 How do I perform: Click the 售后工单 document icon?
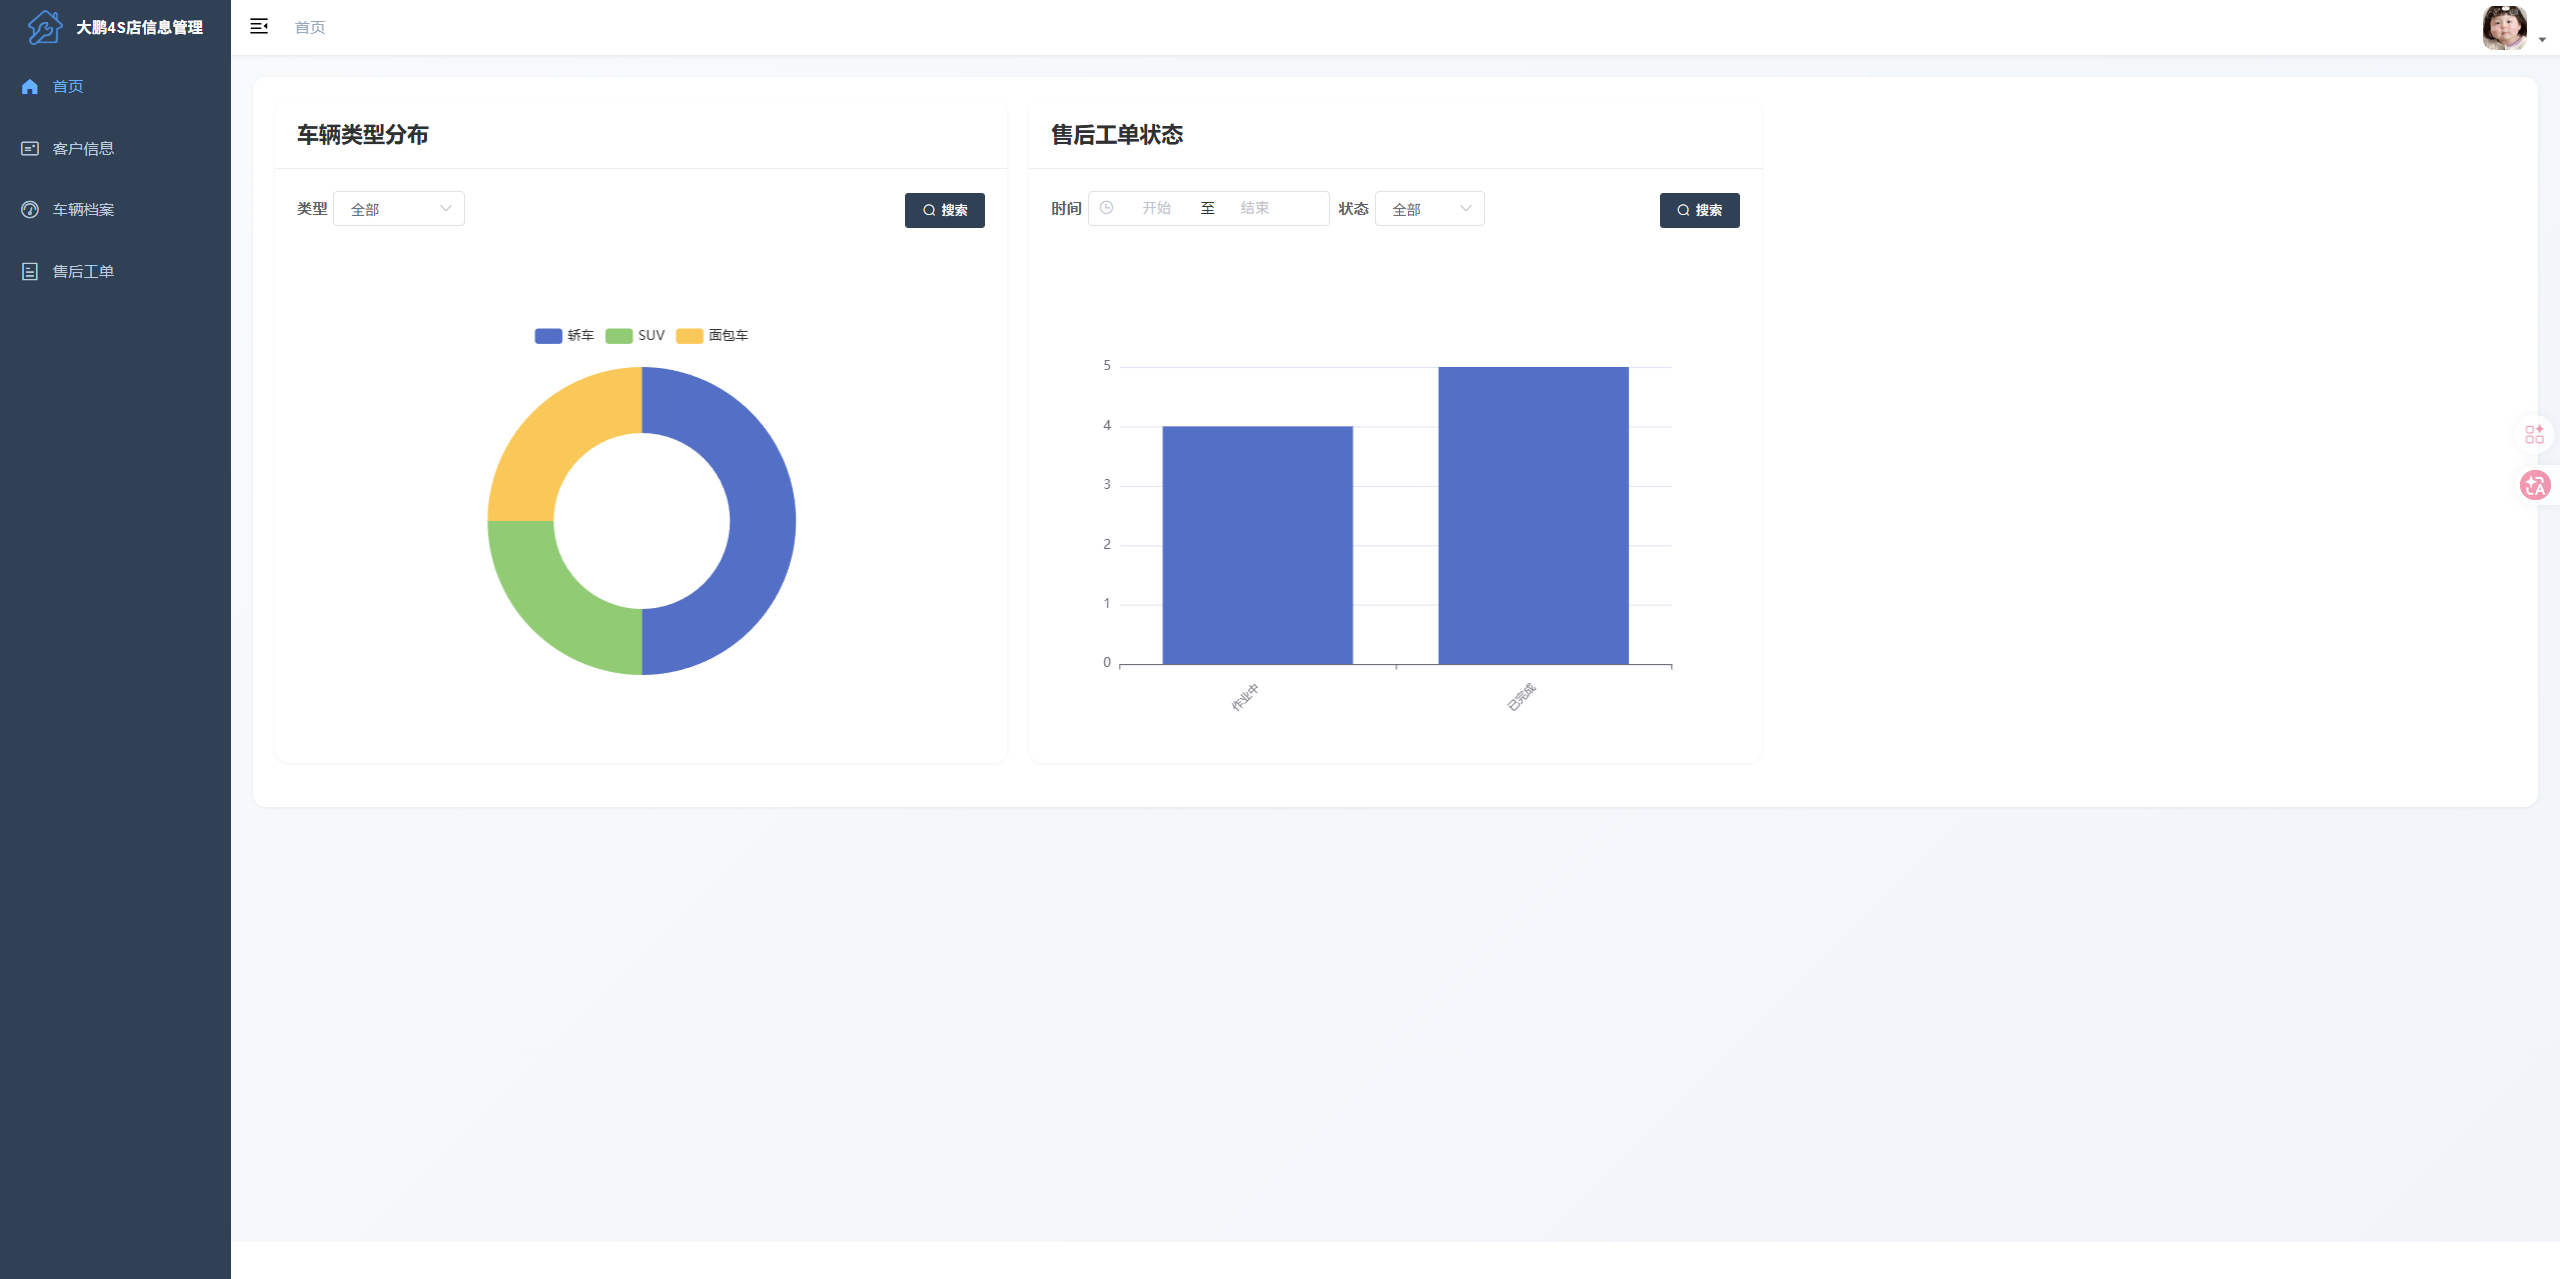coord(30,271)
